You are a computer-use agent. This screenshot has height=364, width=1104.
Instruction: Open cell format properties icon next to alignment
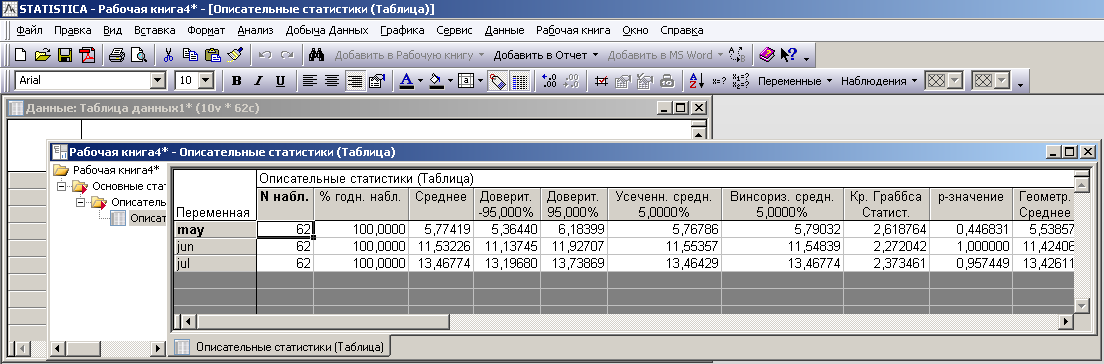(377, 81)
